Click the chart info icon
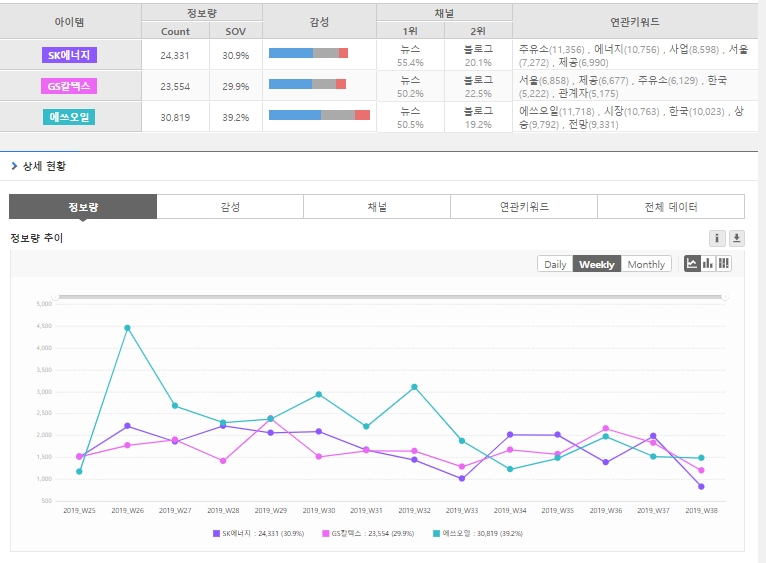The height and width of the screenshot is (563, 766). (717, 238)
